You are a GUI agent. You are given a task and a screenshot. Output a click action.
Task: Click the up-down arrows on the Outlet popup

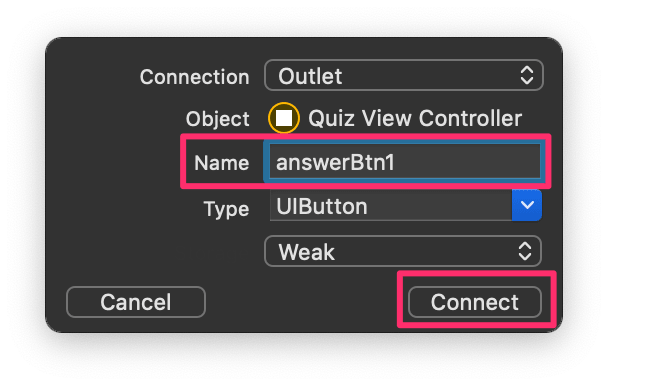[526, 75]
